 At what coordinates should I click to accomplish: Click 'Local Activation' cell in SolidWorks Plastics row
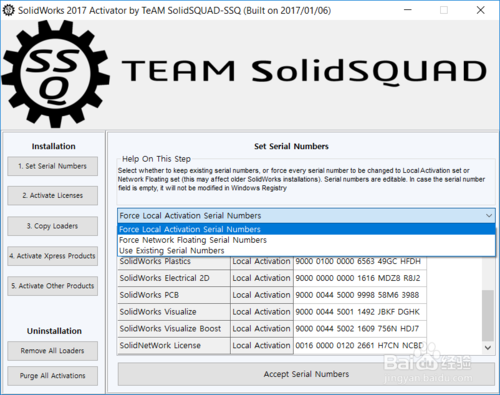[x=262, y=262]
